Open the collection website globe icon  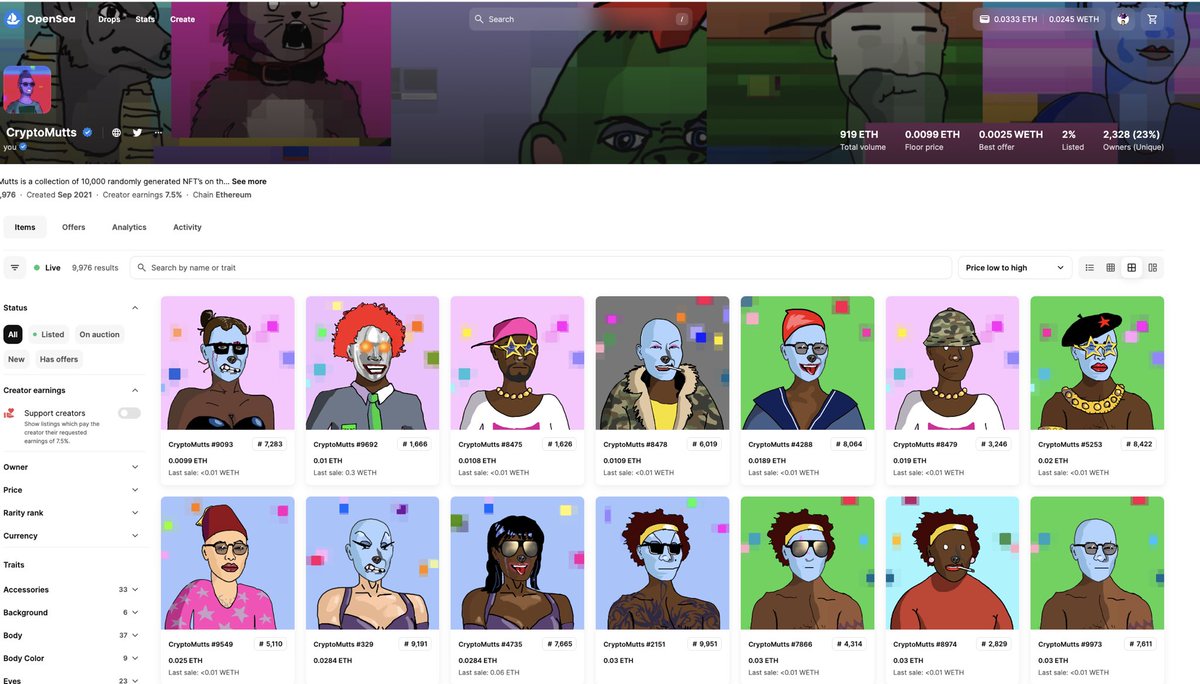click(117, 132)
